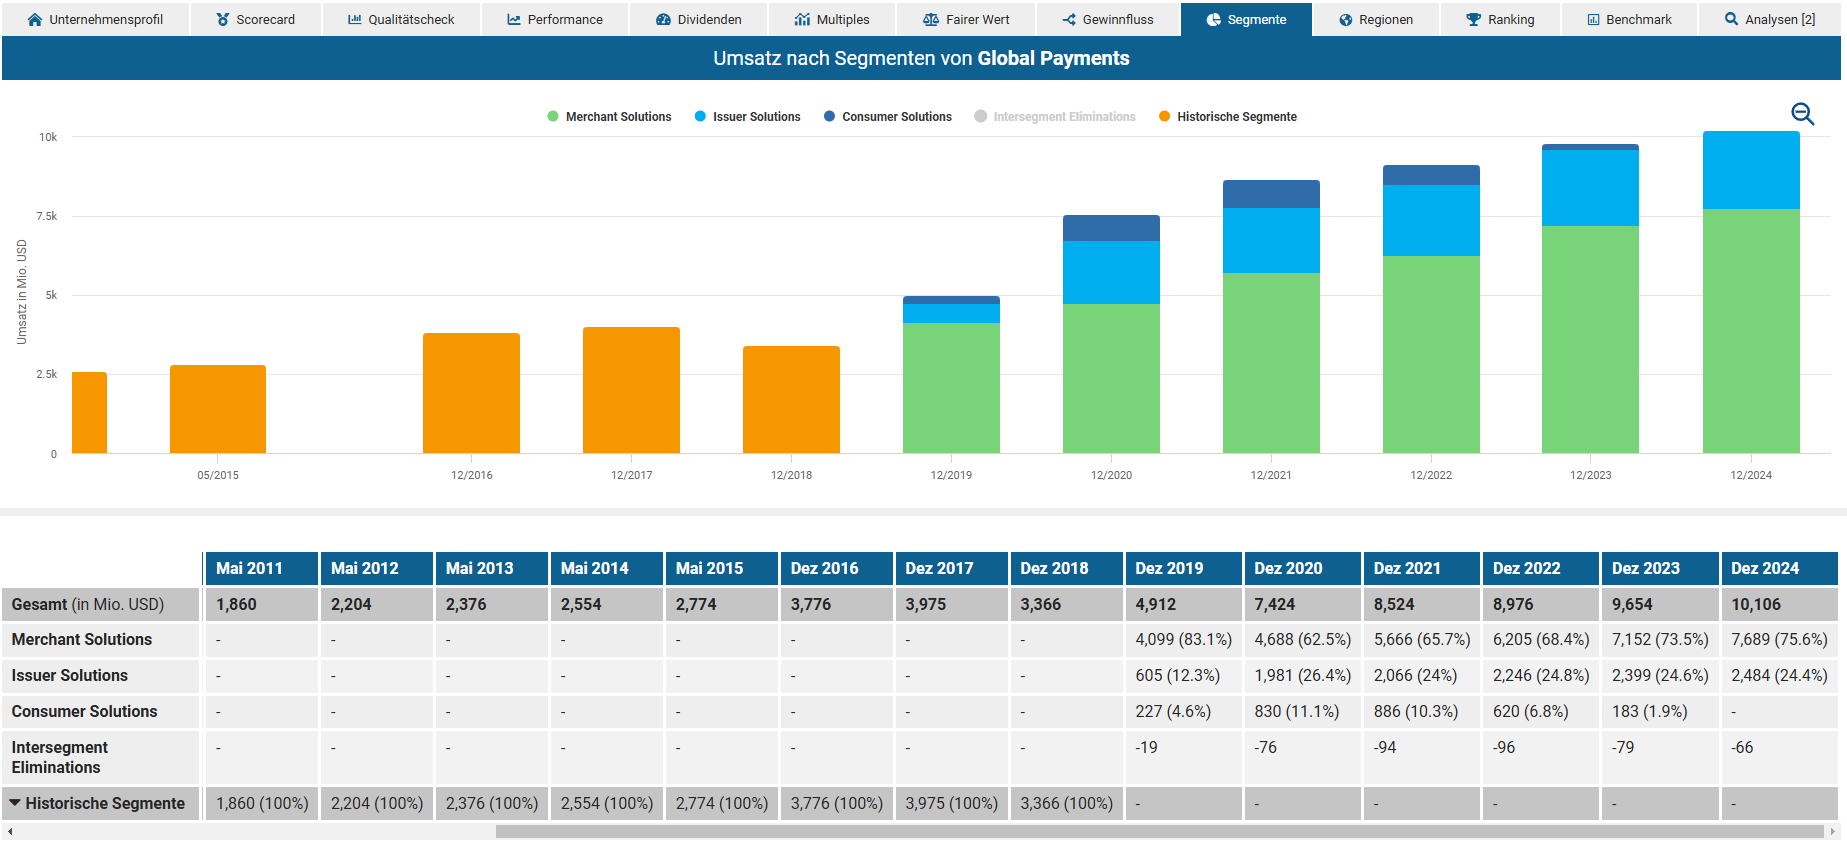This screenshot has width=1847, height=849.
Task: Click the zoom-out magnifier icon on chart
Action: (x=1802, y=114)
